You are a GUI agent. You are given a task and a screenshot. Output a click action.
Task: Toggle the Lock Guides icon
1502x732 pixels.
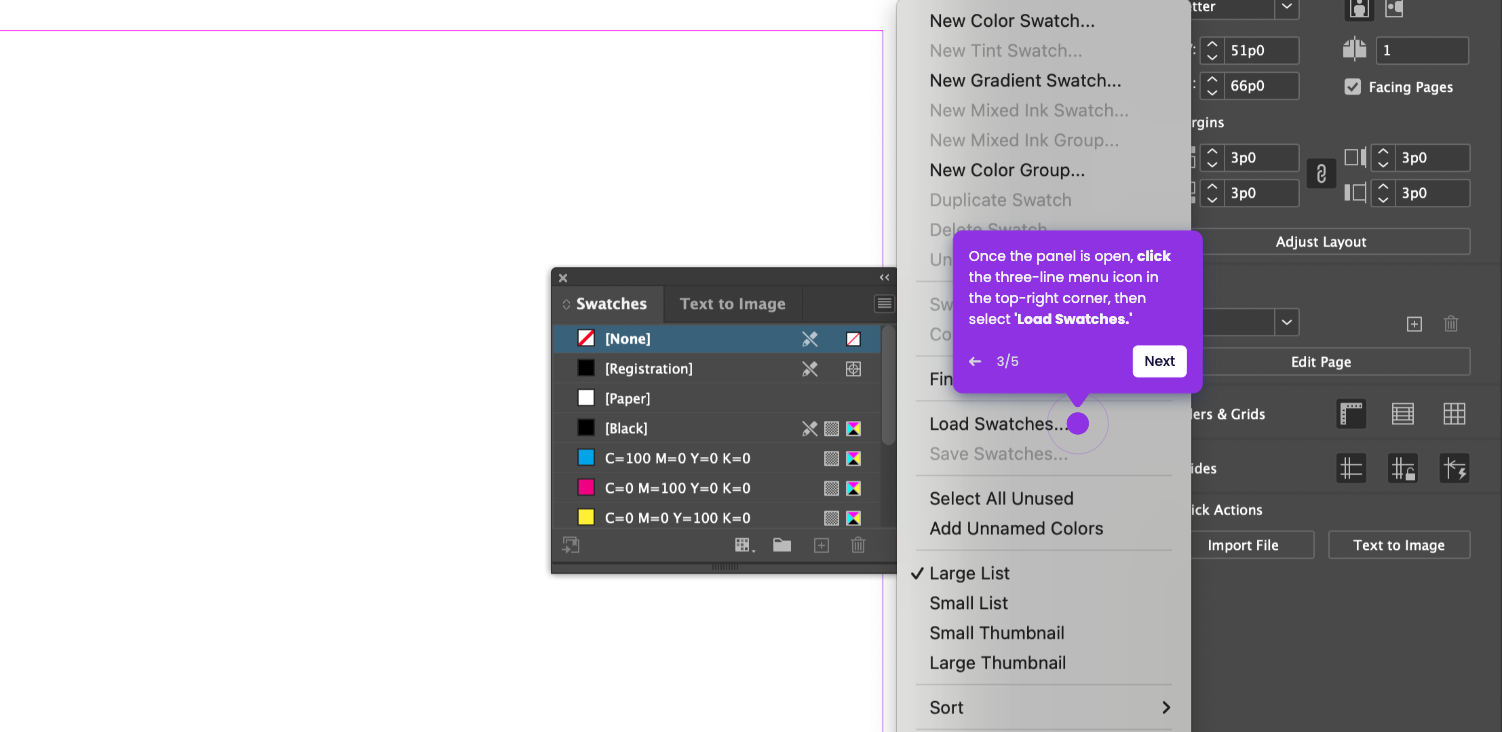(x=1403, y=468)
